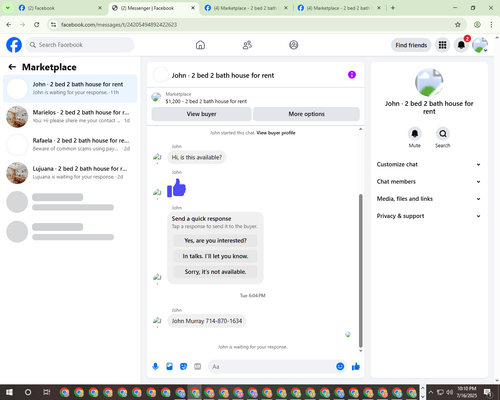The width and height of the screenshot is (500, 400).
Task: Click the Search Facebook field
Action: (80, 45)
